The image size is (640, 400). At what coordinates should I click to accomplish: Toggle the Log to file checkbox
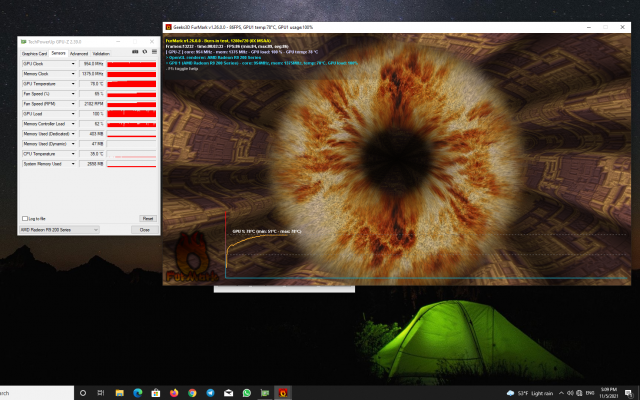[25, 218]
